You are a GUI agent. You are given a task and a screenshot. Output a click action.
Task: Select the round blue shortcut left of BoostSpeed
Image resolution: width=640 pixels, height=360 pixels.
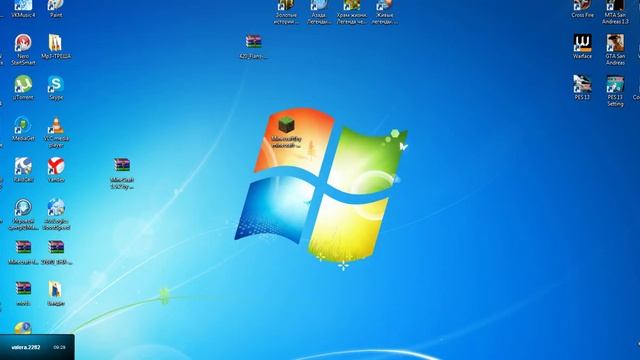pyautogui.click(x=23, y=214)
